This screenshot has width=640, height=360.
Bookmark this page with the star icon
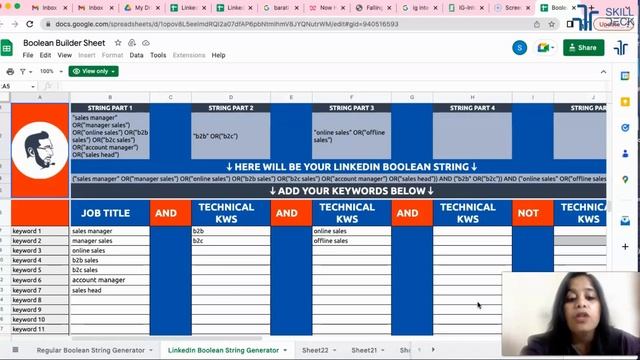click(x=552, y=24)
